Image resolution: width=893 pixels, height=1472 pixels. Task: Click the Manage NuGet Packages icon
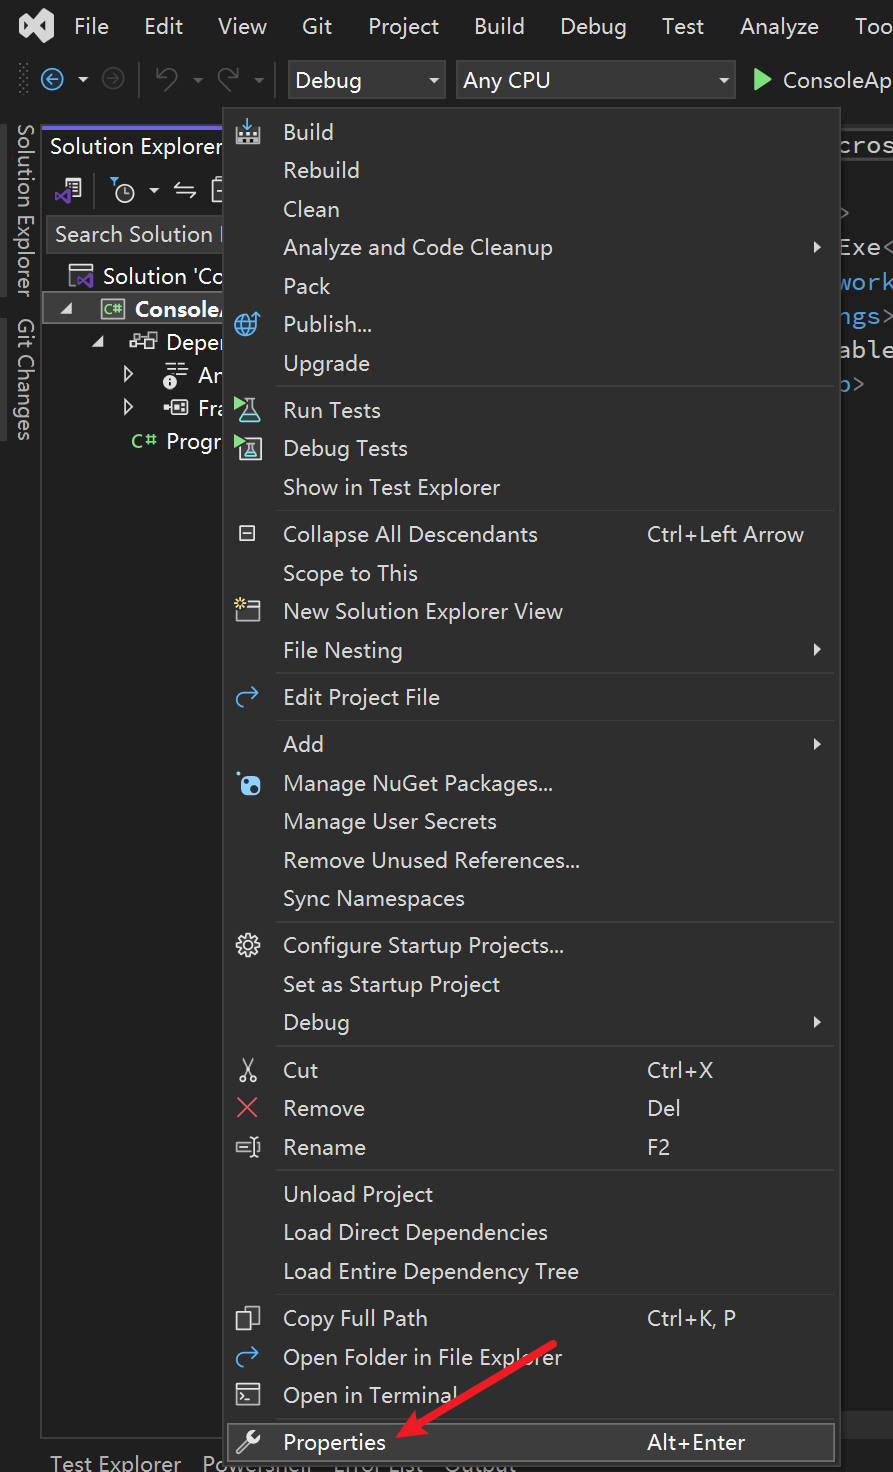tap(248, 784)
